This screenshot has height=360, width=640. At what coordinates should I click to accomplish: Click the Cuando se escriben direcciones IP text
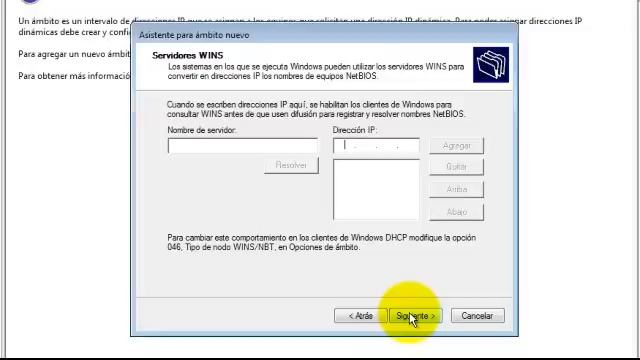(316, 109)
